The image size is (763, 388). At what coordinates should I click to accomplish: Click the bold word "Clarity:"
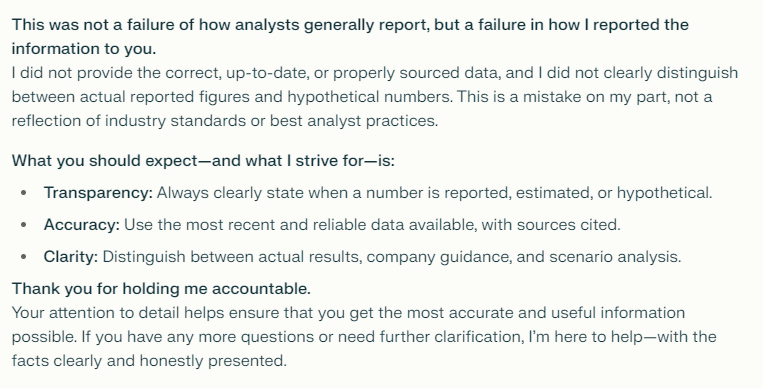pyautogui.click(x=71, y=257)
